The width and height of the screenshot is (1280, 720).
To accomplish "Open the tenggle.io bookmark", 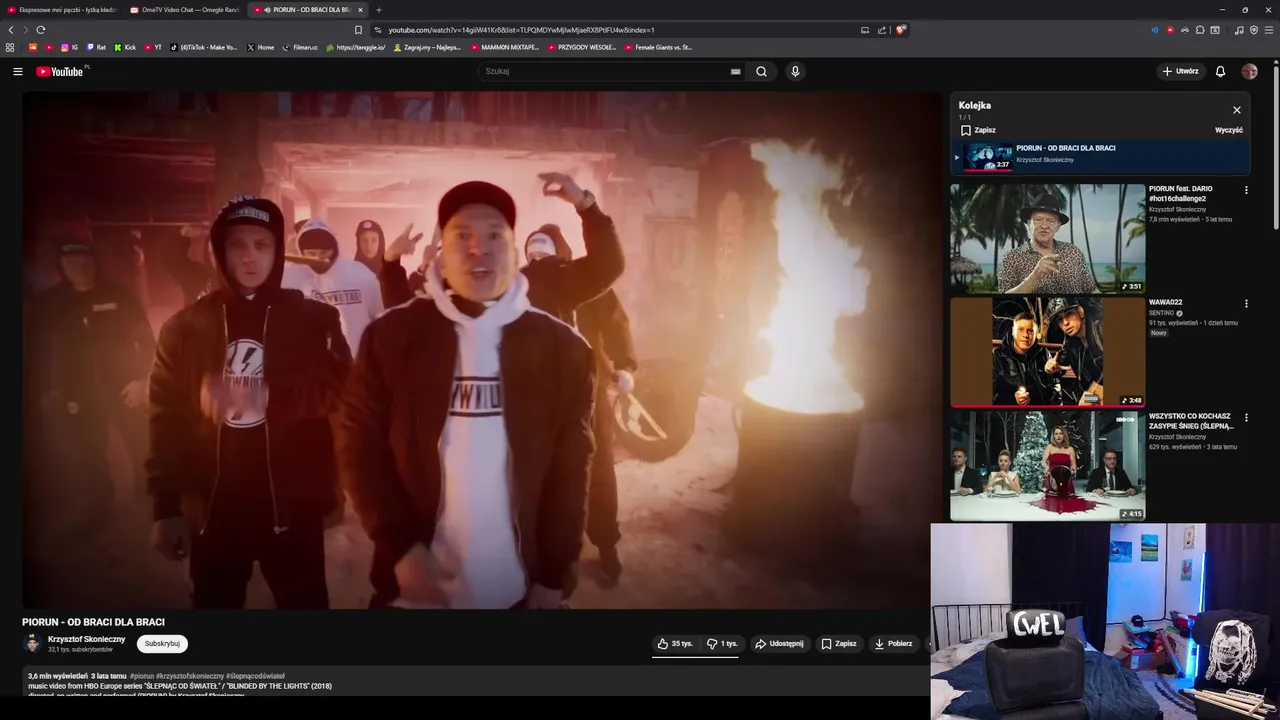I will point(356,47).
